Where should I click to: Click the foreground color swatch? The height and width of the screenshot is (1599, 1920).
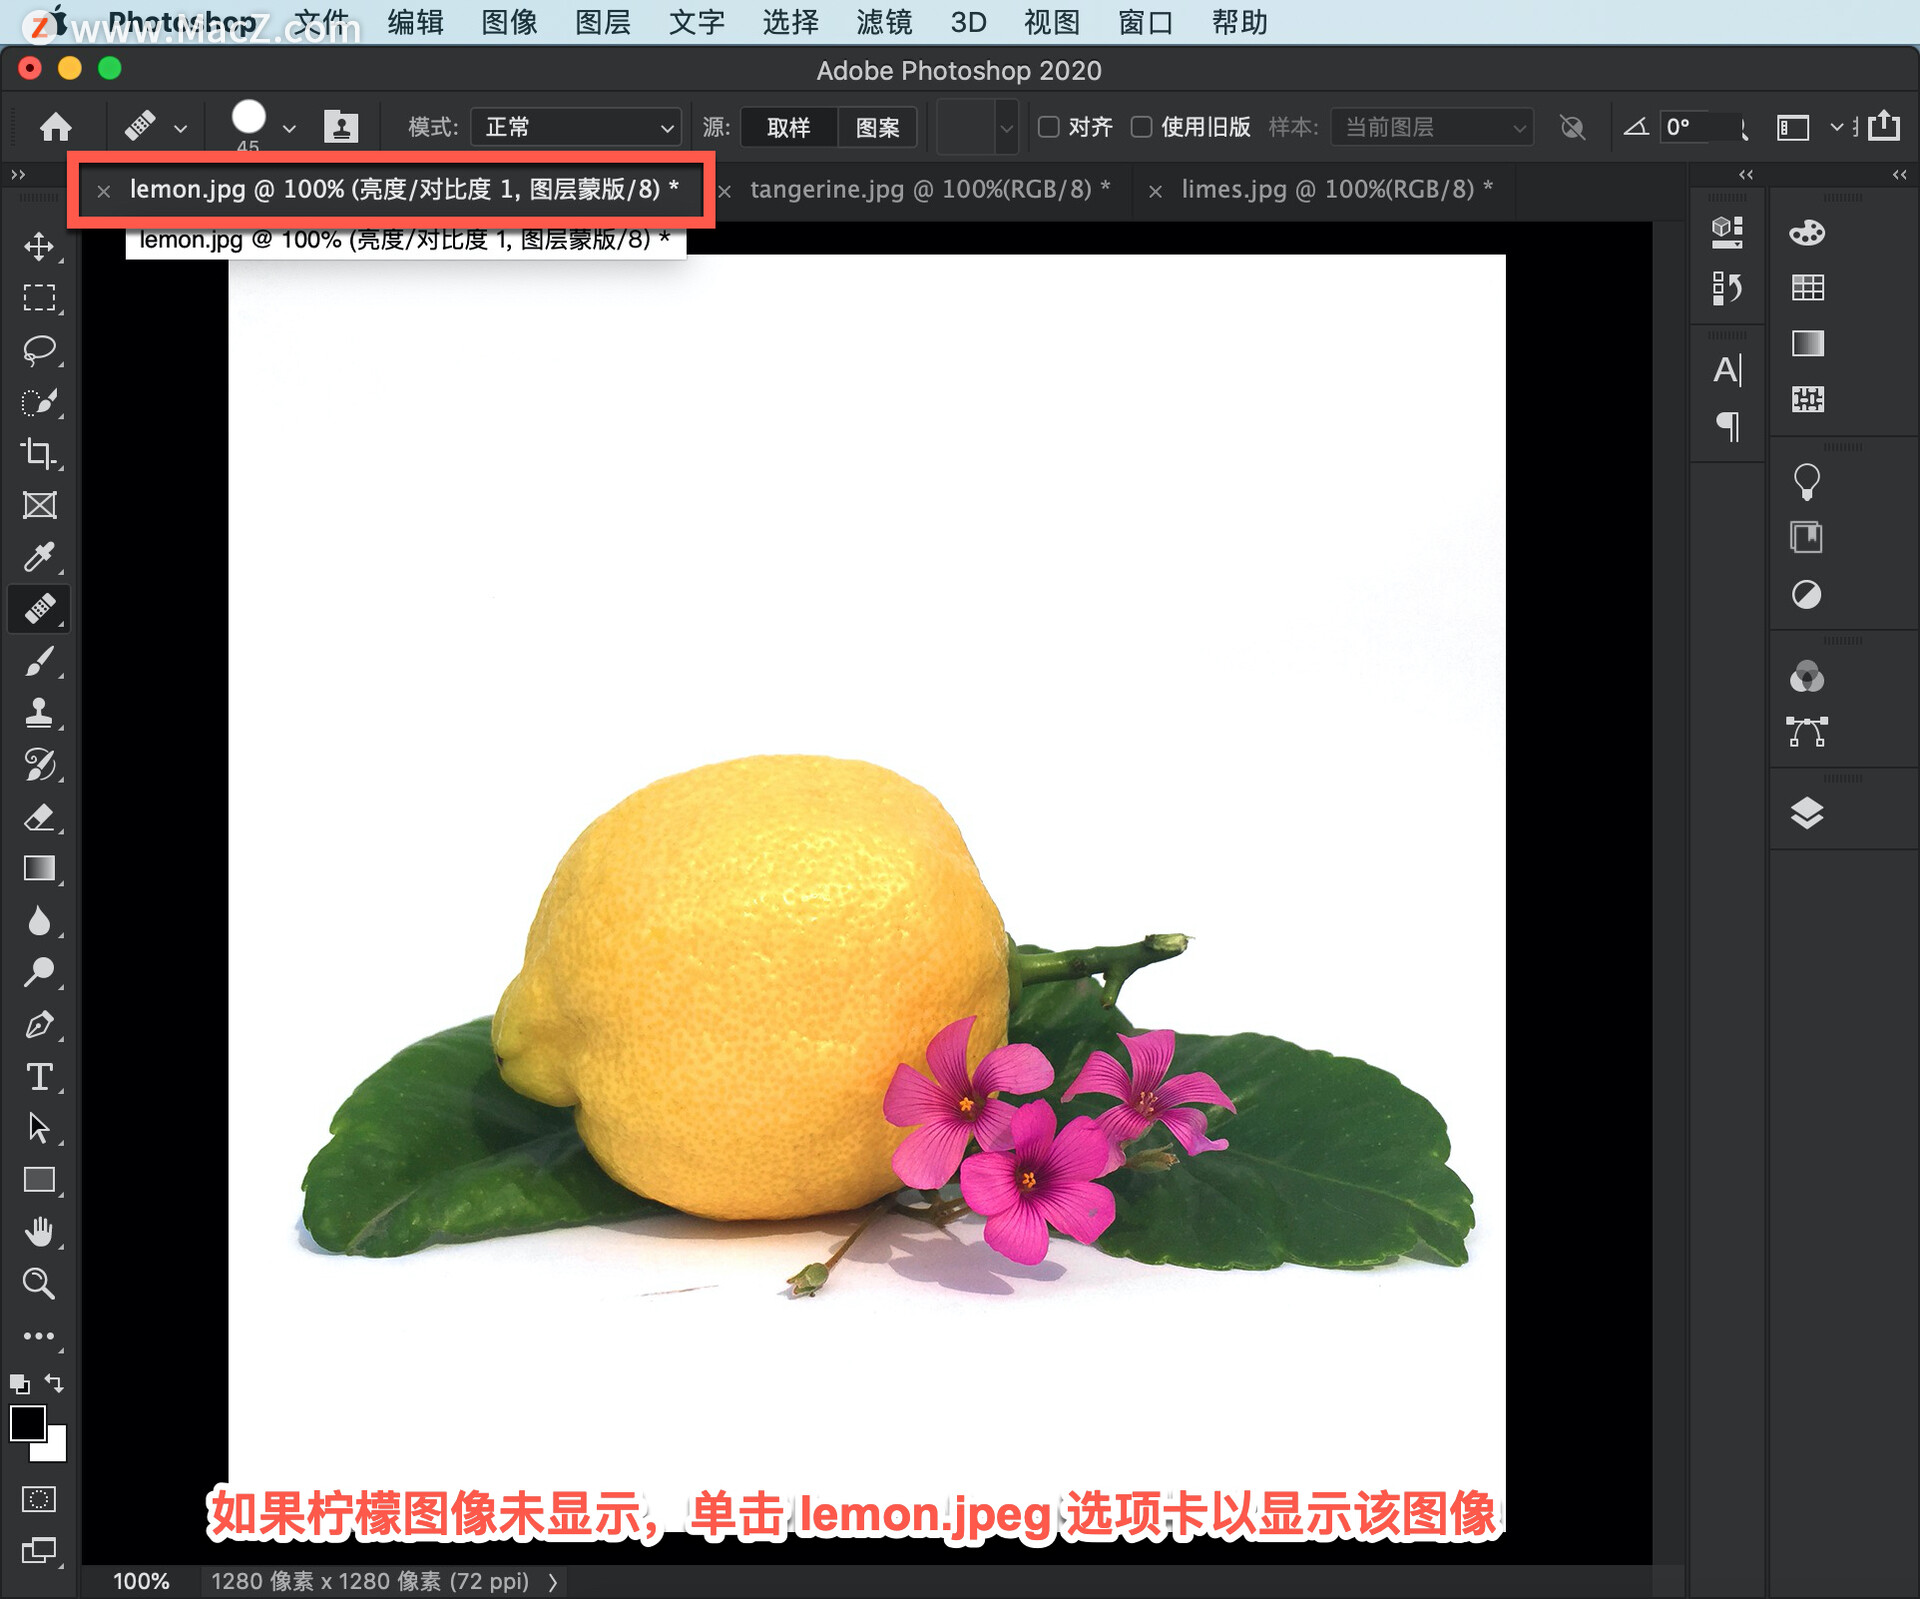click(x=27, y=1423)
